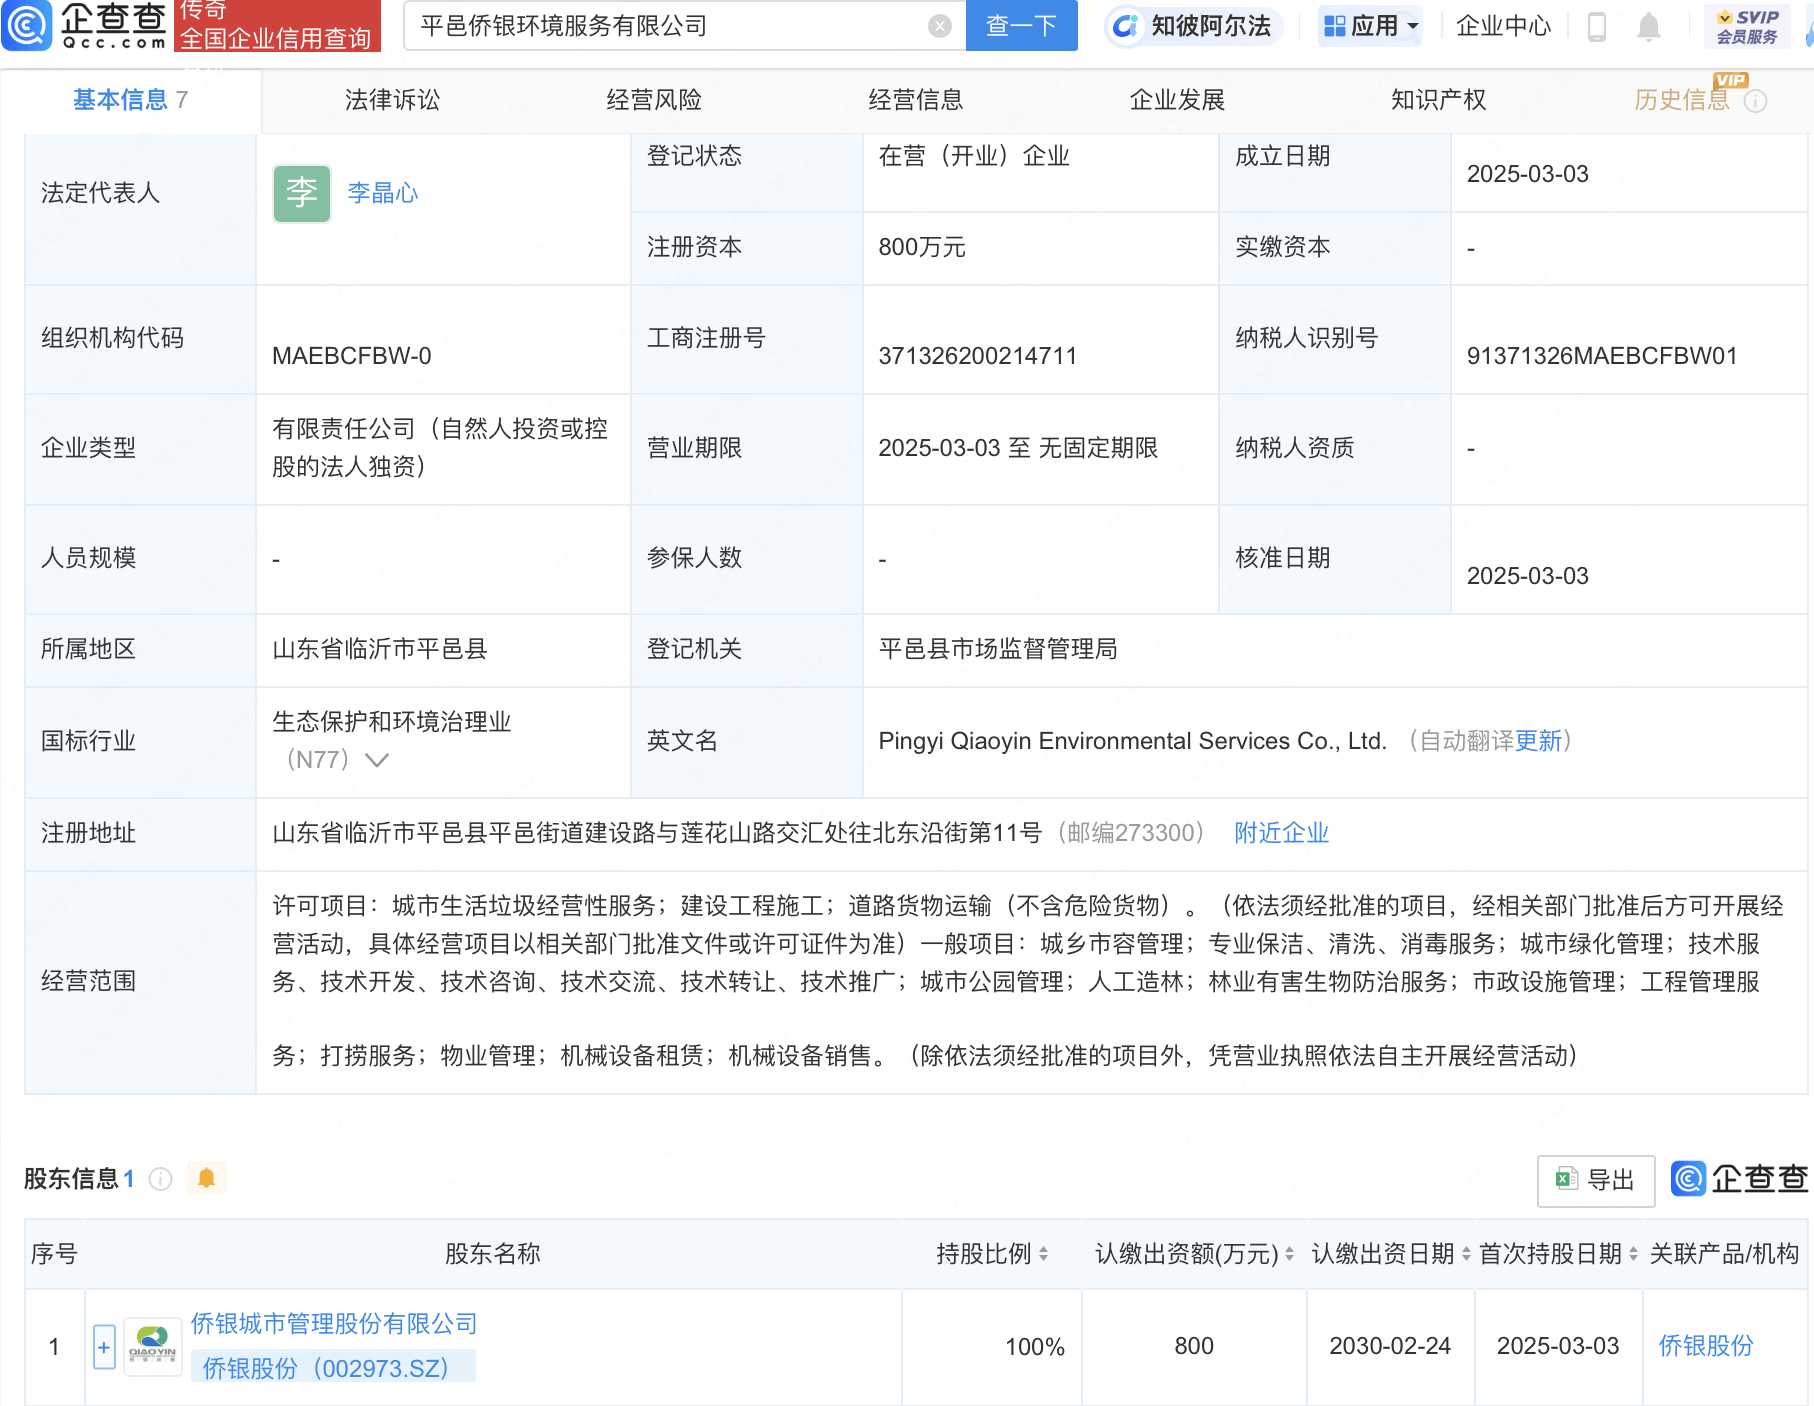Click stock tag 侨银股份（002973.SZ）
This screenshot has width=1814, height=1406.
click(x=333, y=1368)
